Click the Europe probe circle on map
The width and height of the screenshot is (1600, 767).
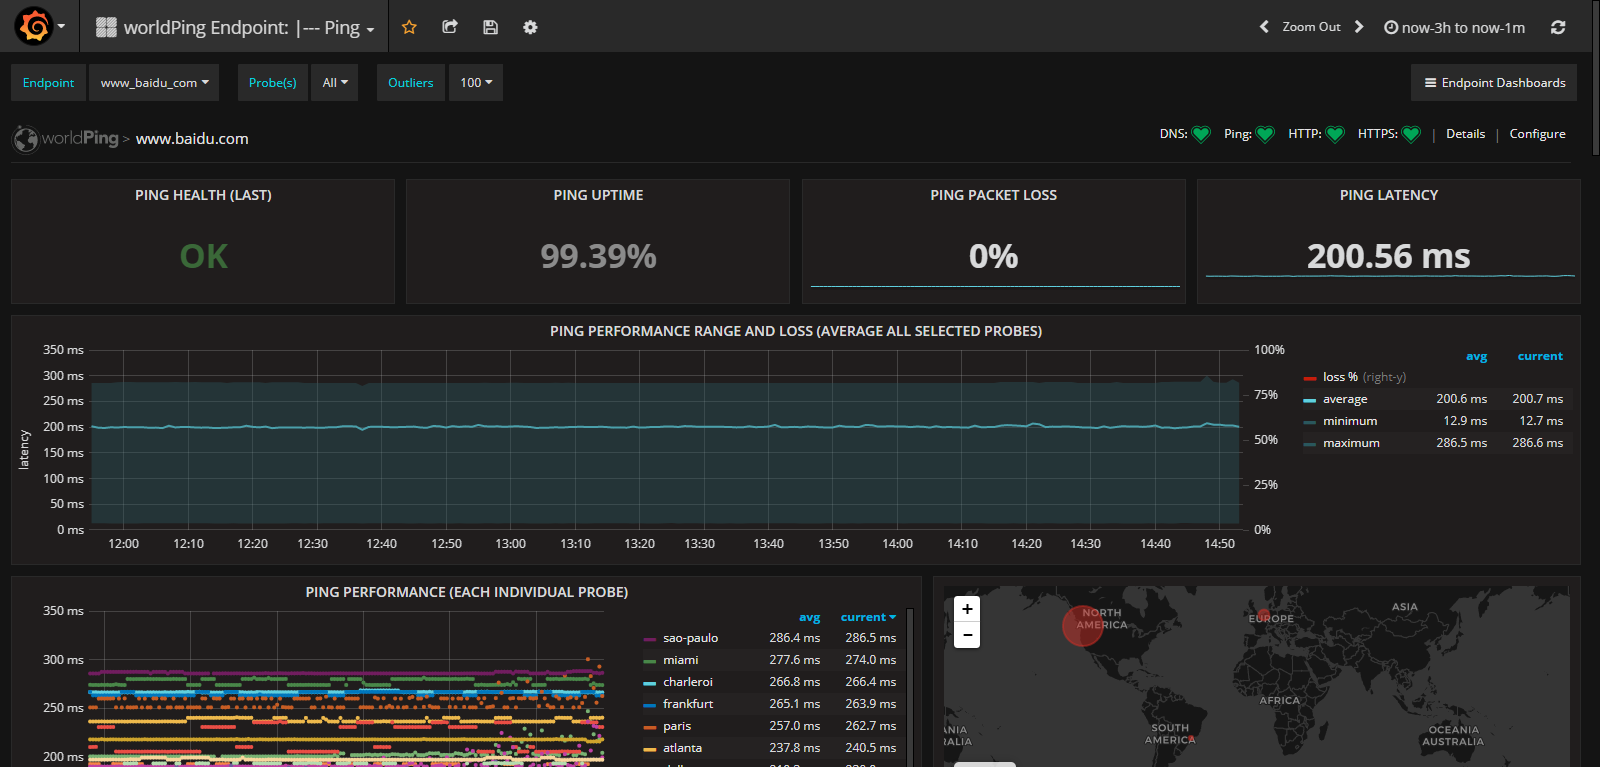pos(1263,616)
